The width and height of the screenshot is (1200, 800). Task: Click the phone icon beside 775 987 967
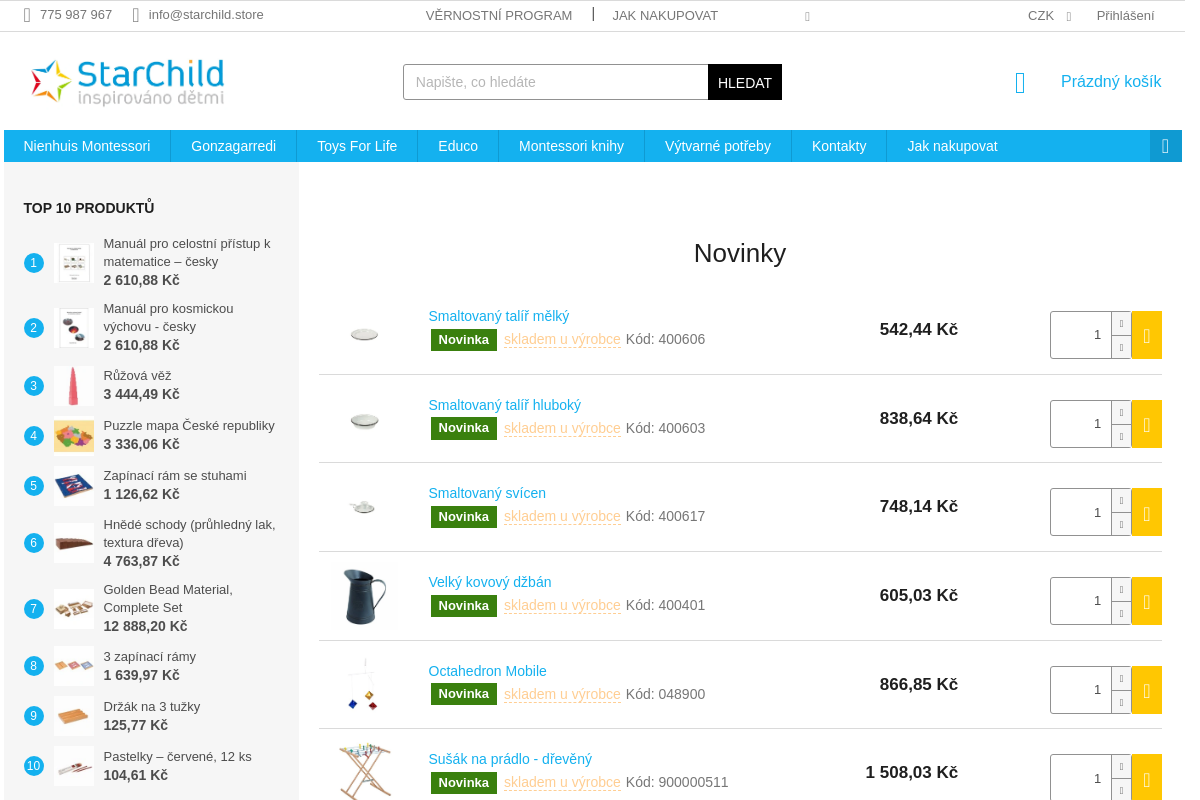pyautogui.click(x=27, y=15)
